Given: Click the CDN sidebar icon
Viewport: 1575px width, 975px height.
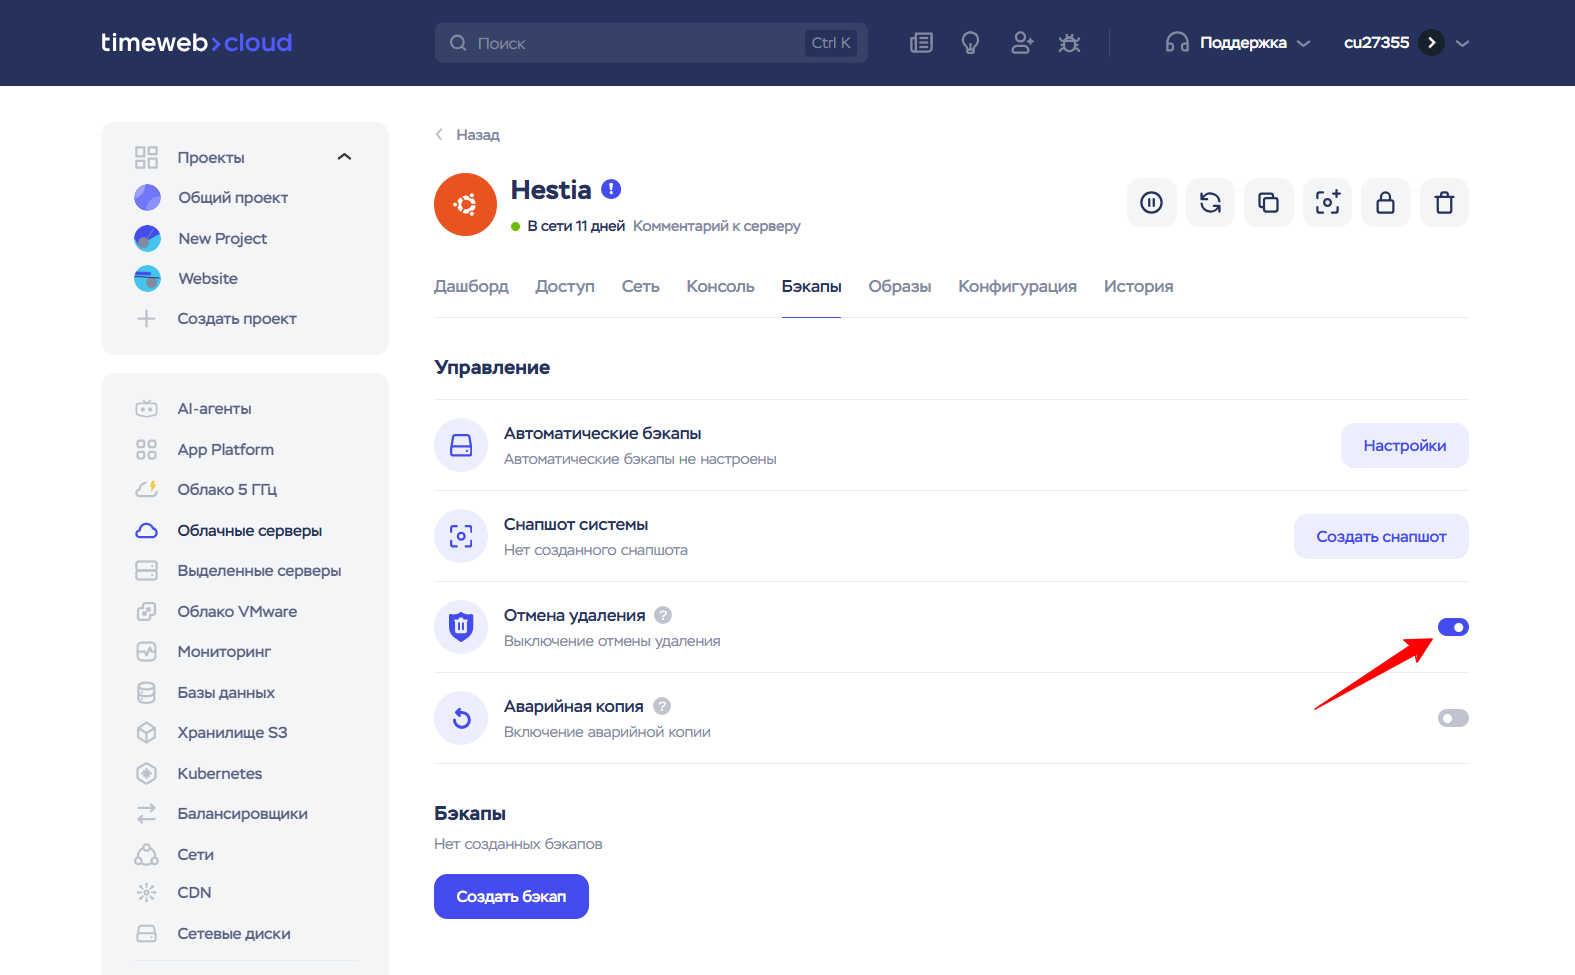Looking at the screenshot, I should pos(146,892).
